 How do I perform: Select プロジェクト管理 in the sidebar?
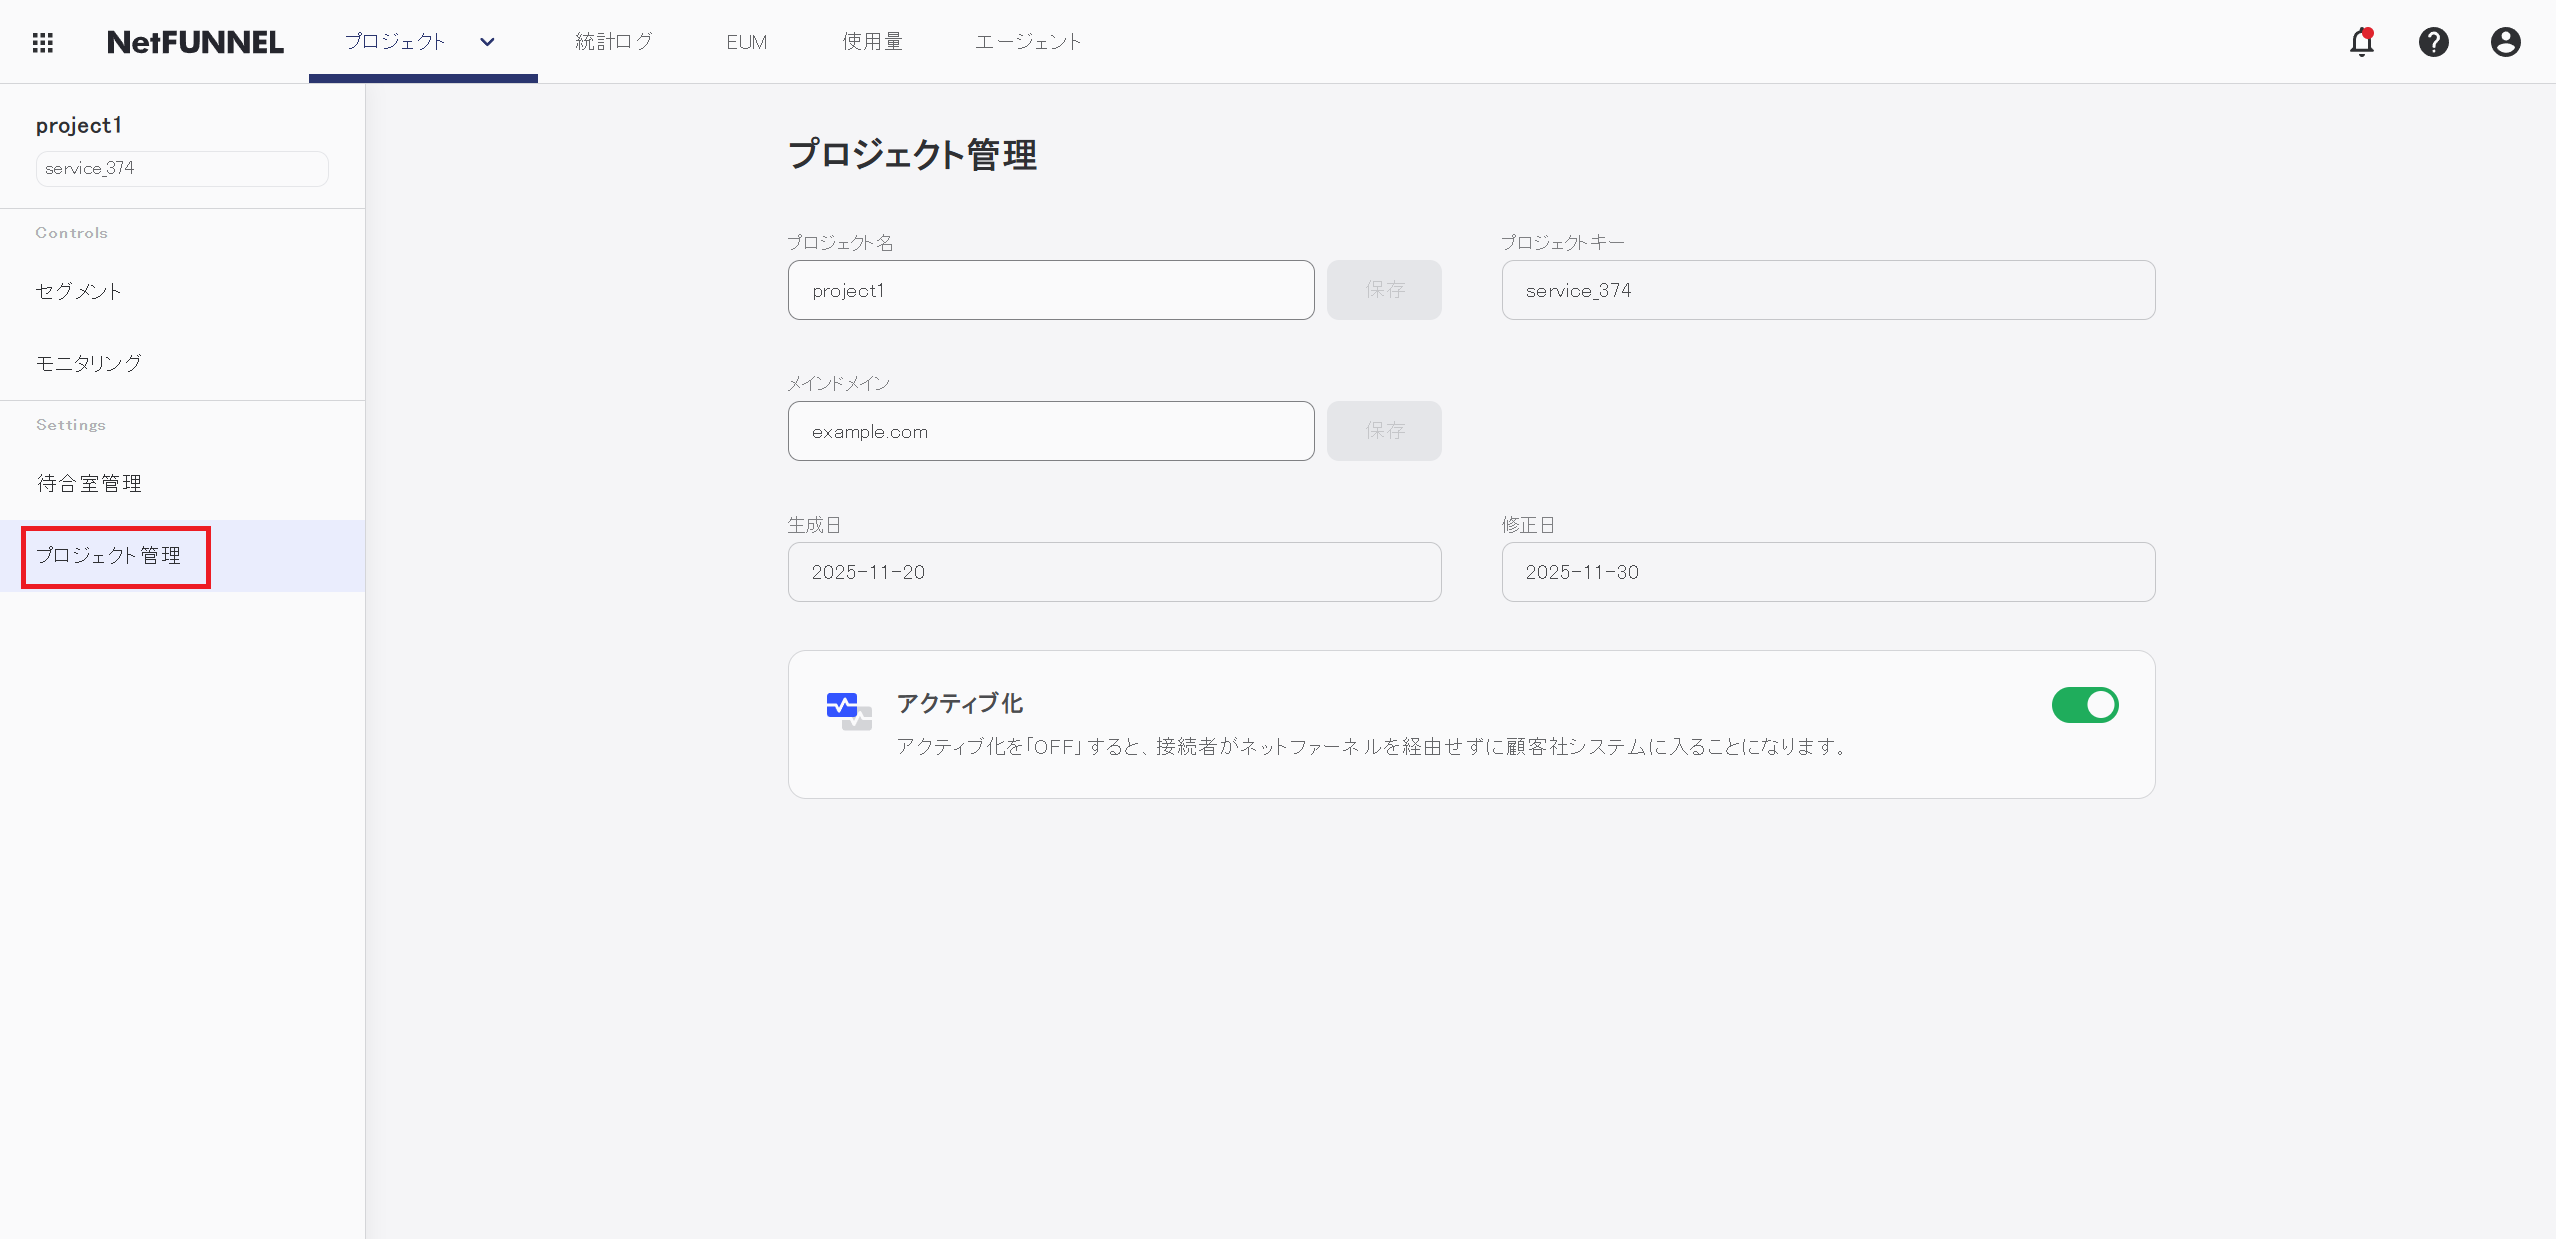point(110,555)
